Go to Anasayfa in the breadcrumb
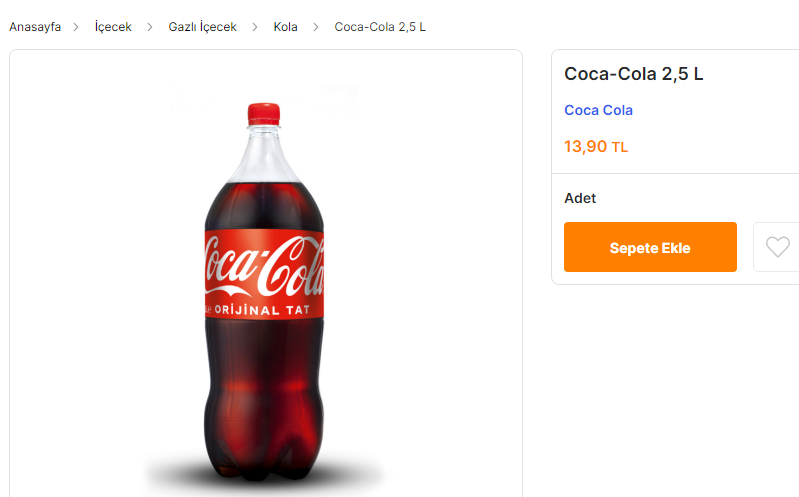Screen dimensions: 799x497 point(35,27)
